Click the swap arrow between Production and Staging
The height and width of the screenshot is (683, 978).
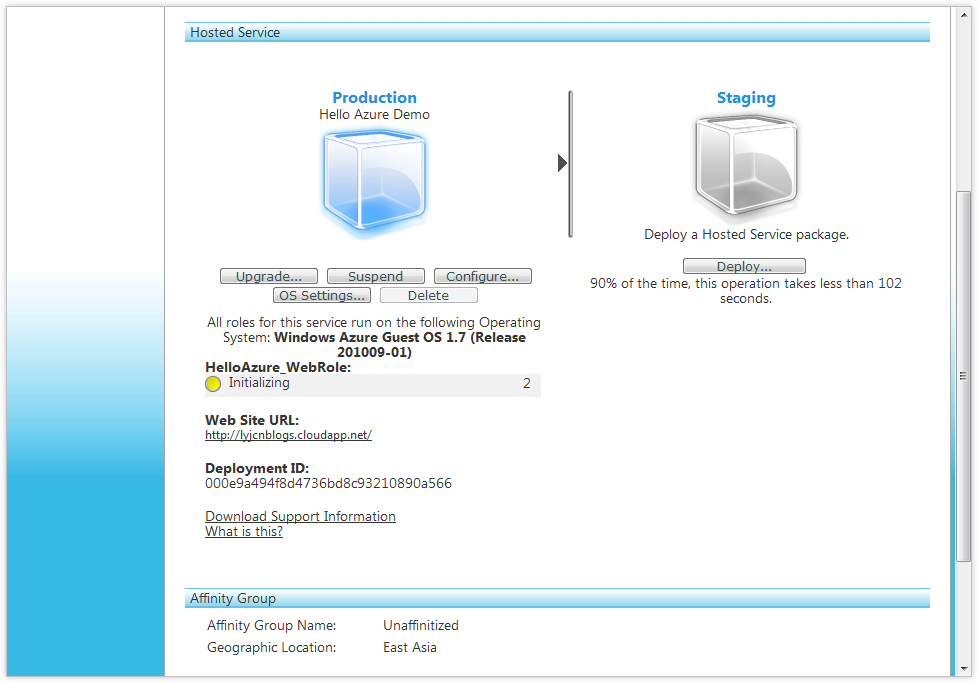(562, 163)
